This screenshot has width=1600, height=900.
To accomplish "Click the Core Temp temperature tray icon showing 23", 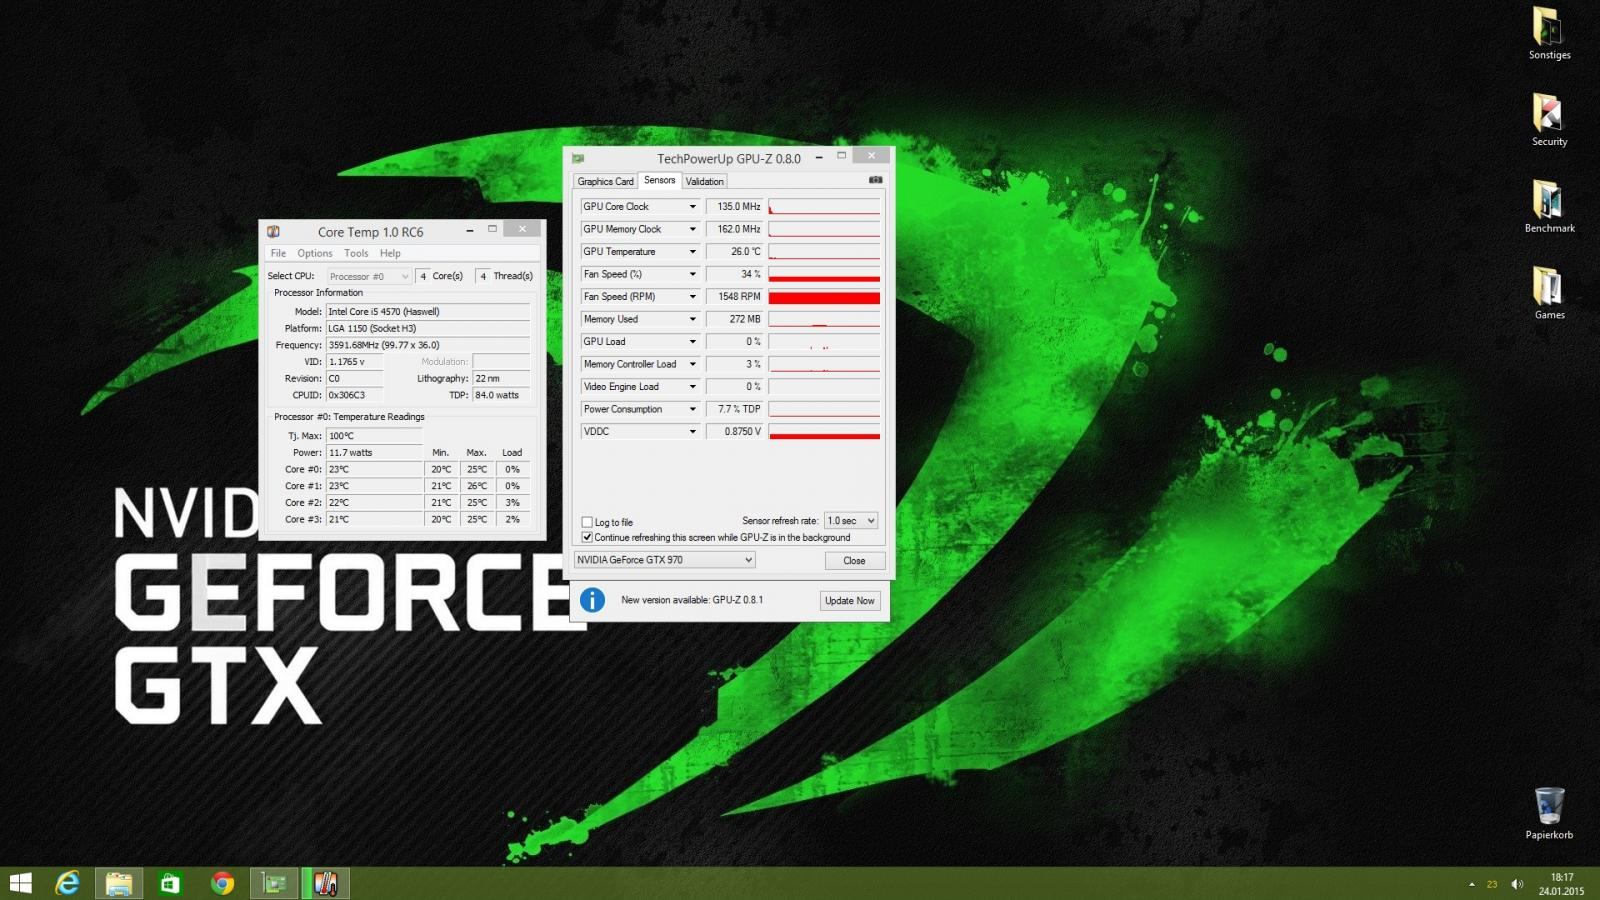I will coord(1492,884).
